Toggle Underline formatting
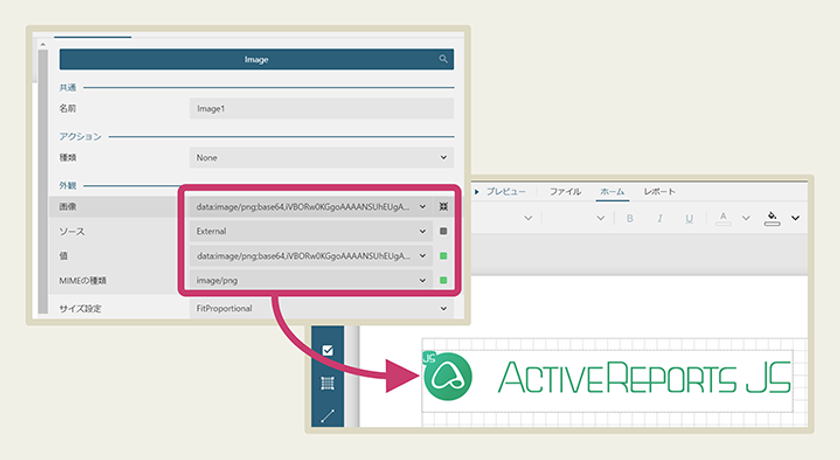 (689, 218)
